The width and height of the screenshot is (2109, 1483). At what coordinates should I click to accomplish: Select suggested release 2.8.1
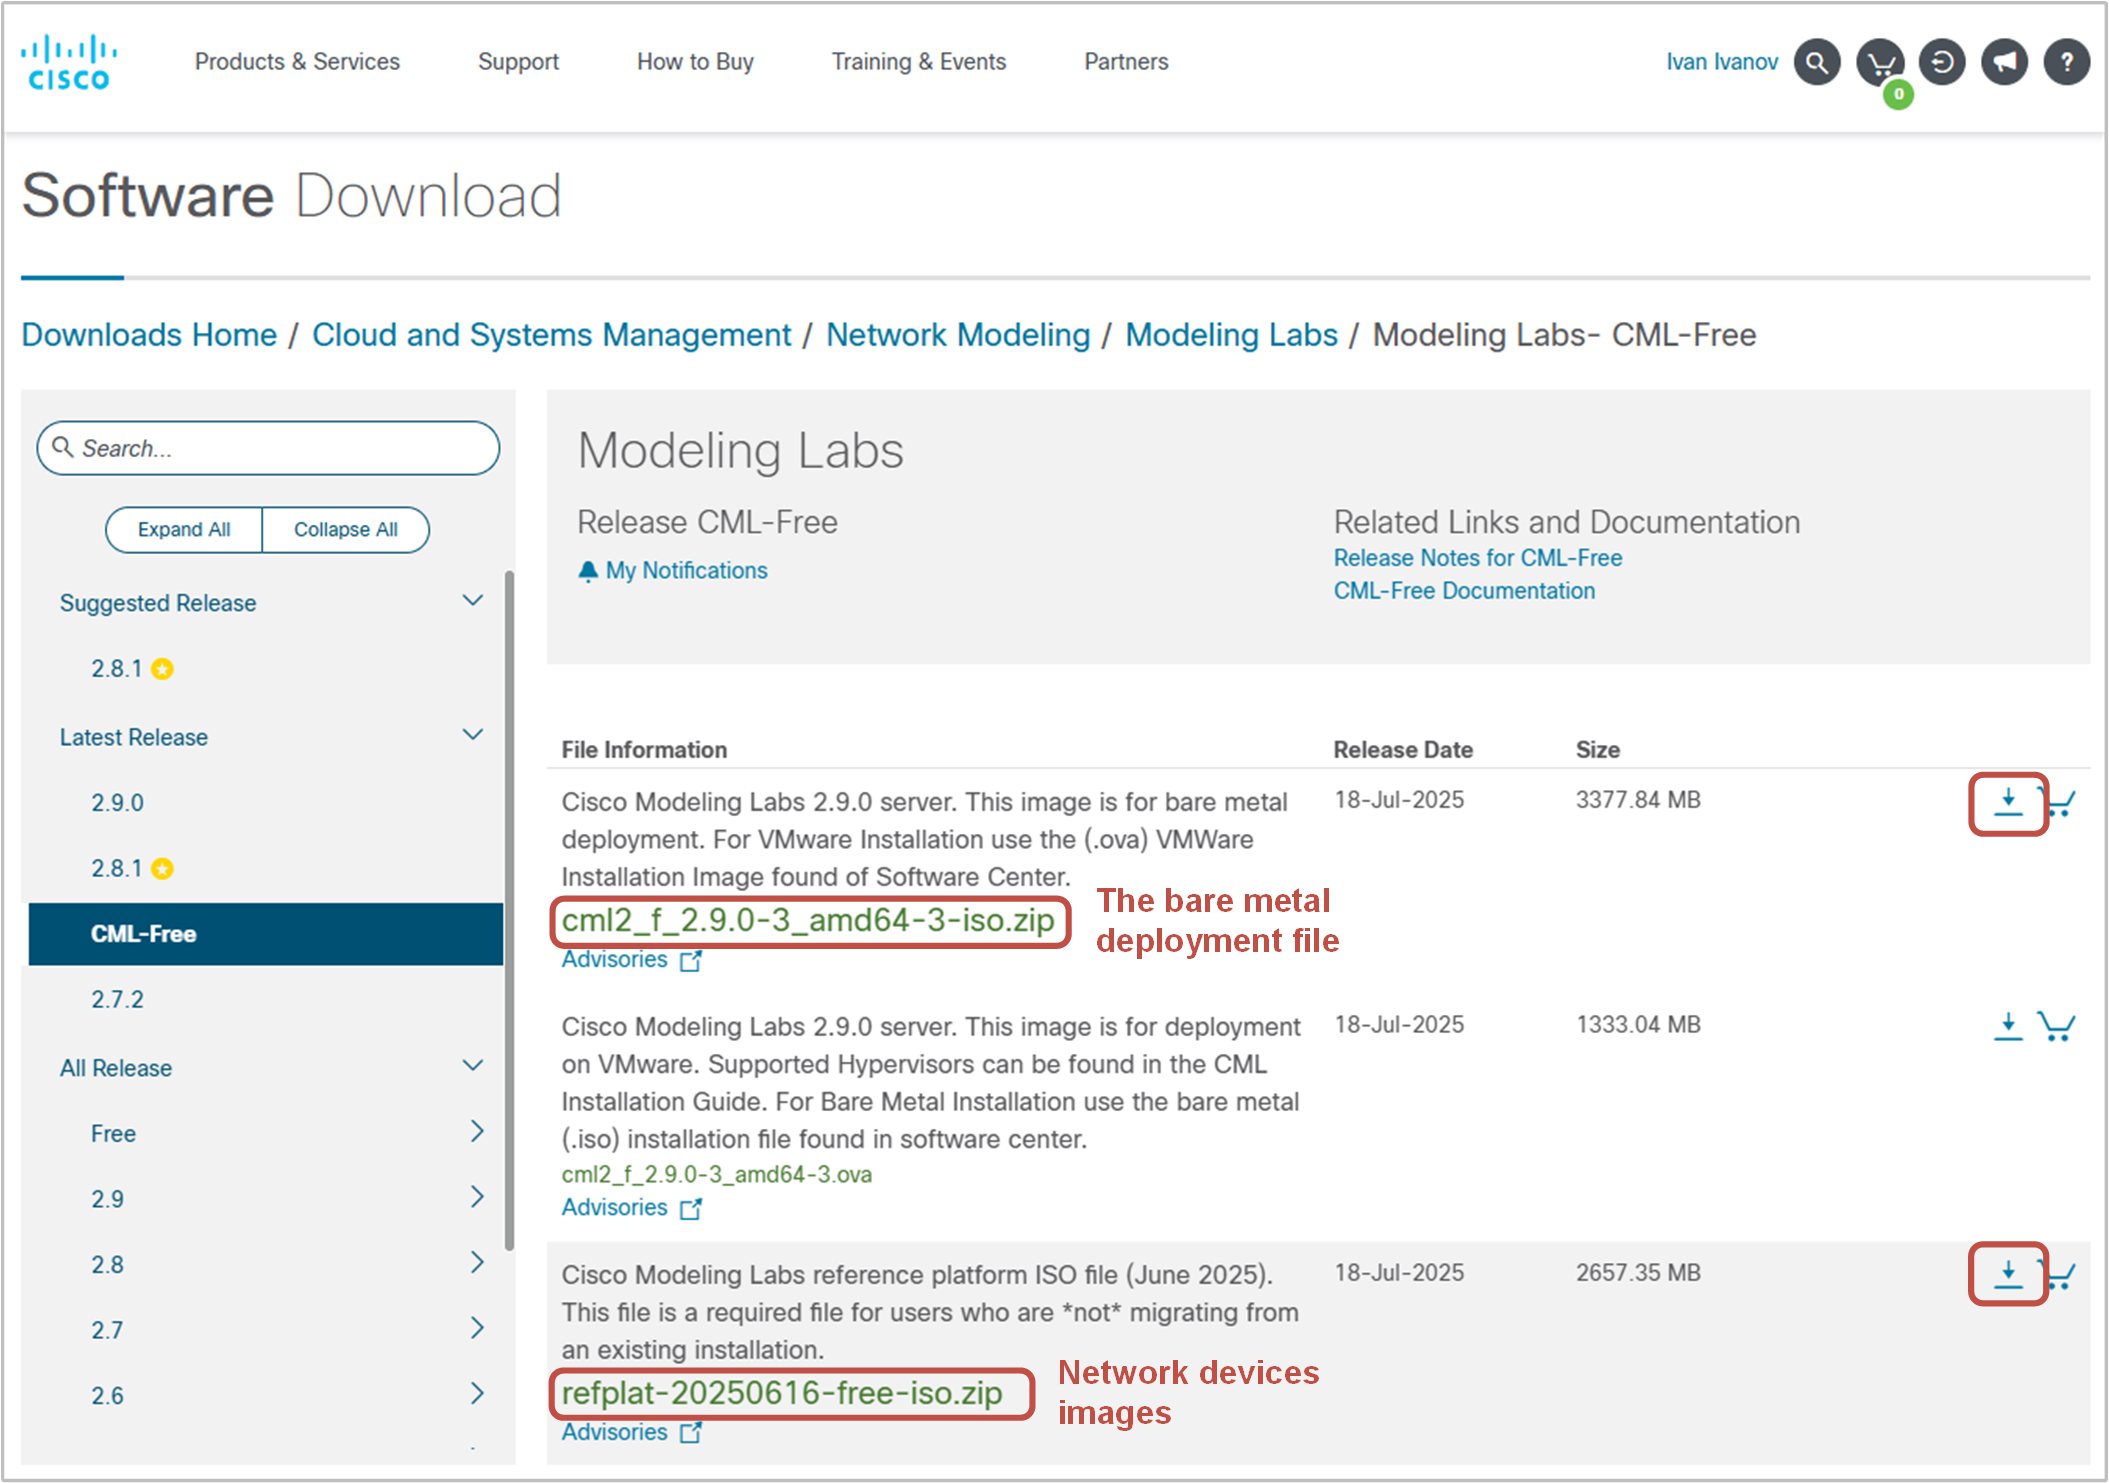pos(117,669)
